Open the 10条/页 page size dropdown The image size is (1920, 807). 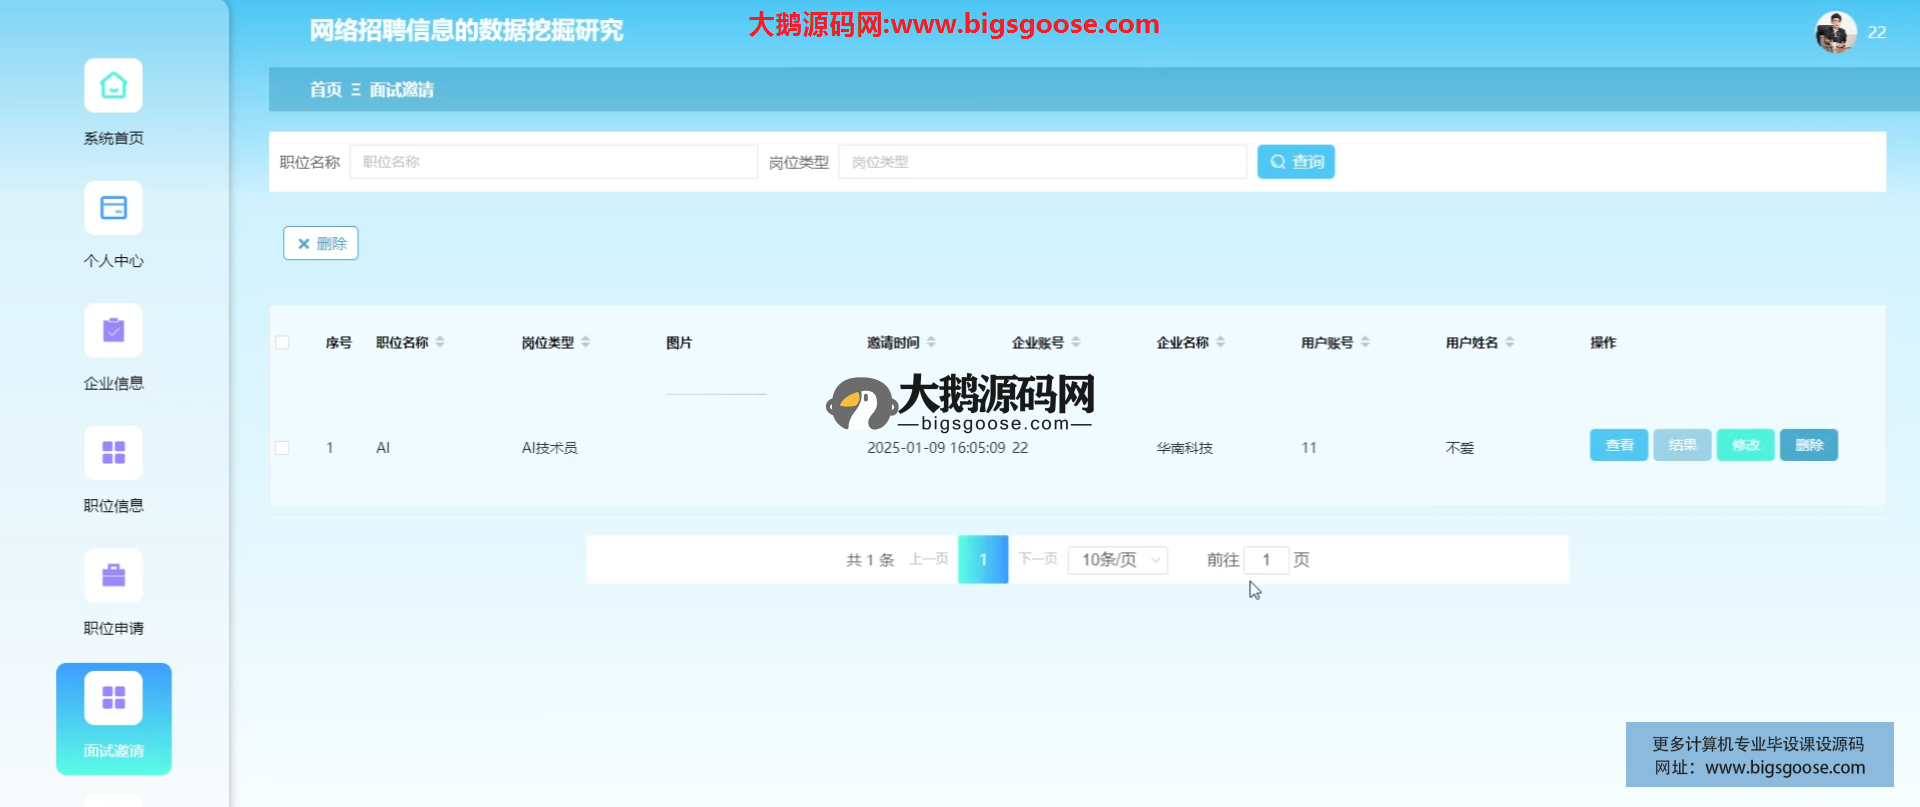click(1117, 560)
